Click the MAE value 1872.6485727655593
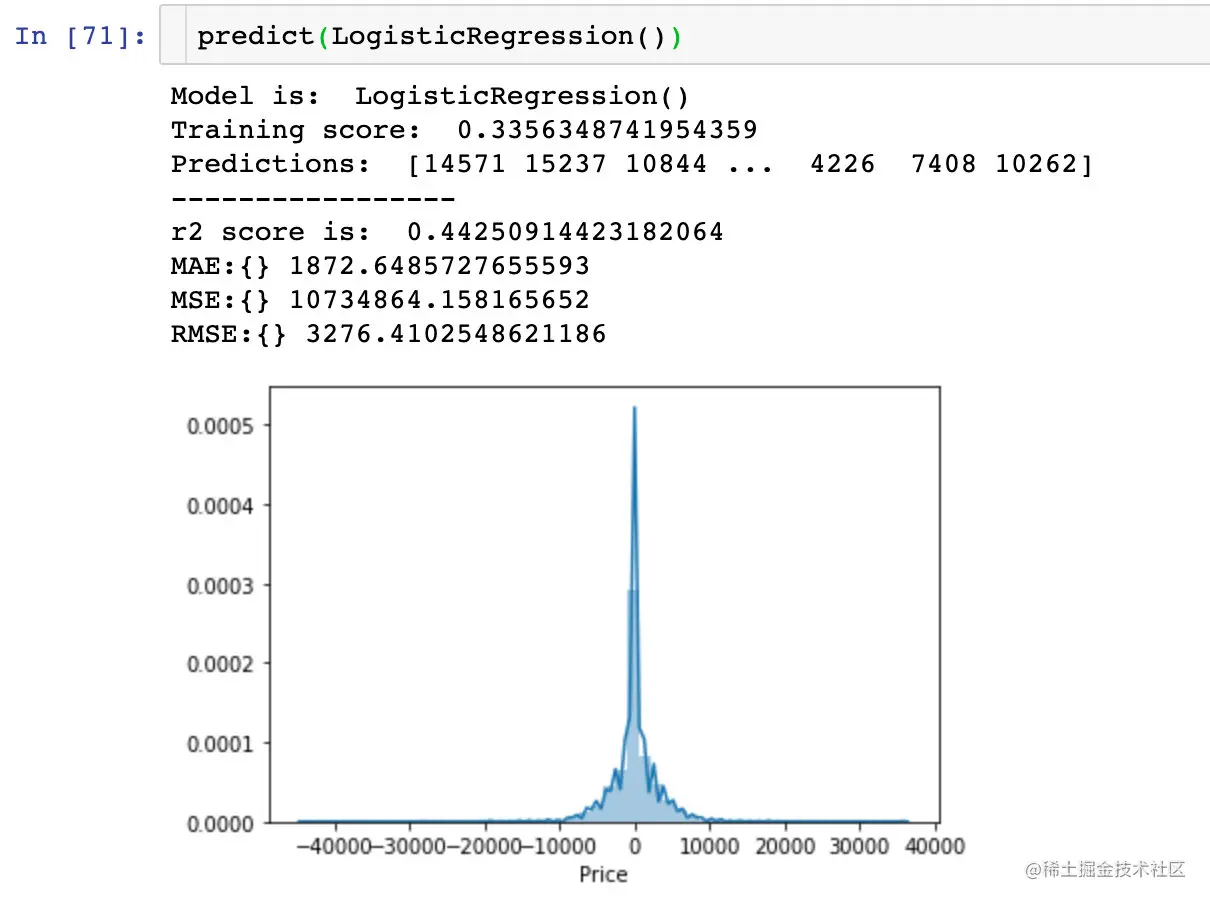 coord(439,266)
